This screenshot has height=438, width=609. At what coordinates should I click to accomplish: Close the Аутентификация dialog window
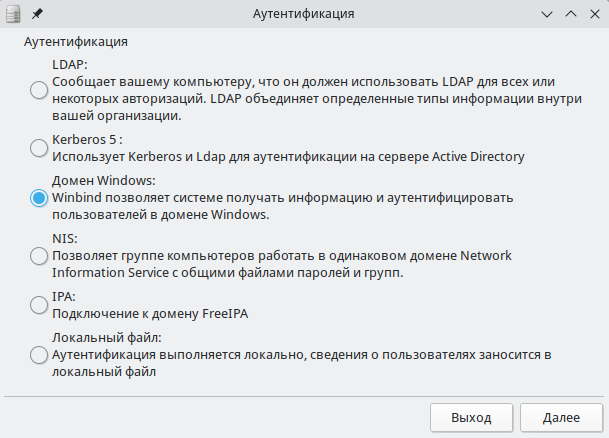point(594,15)
